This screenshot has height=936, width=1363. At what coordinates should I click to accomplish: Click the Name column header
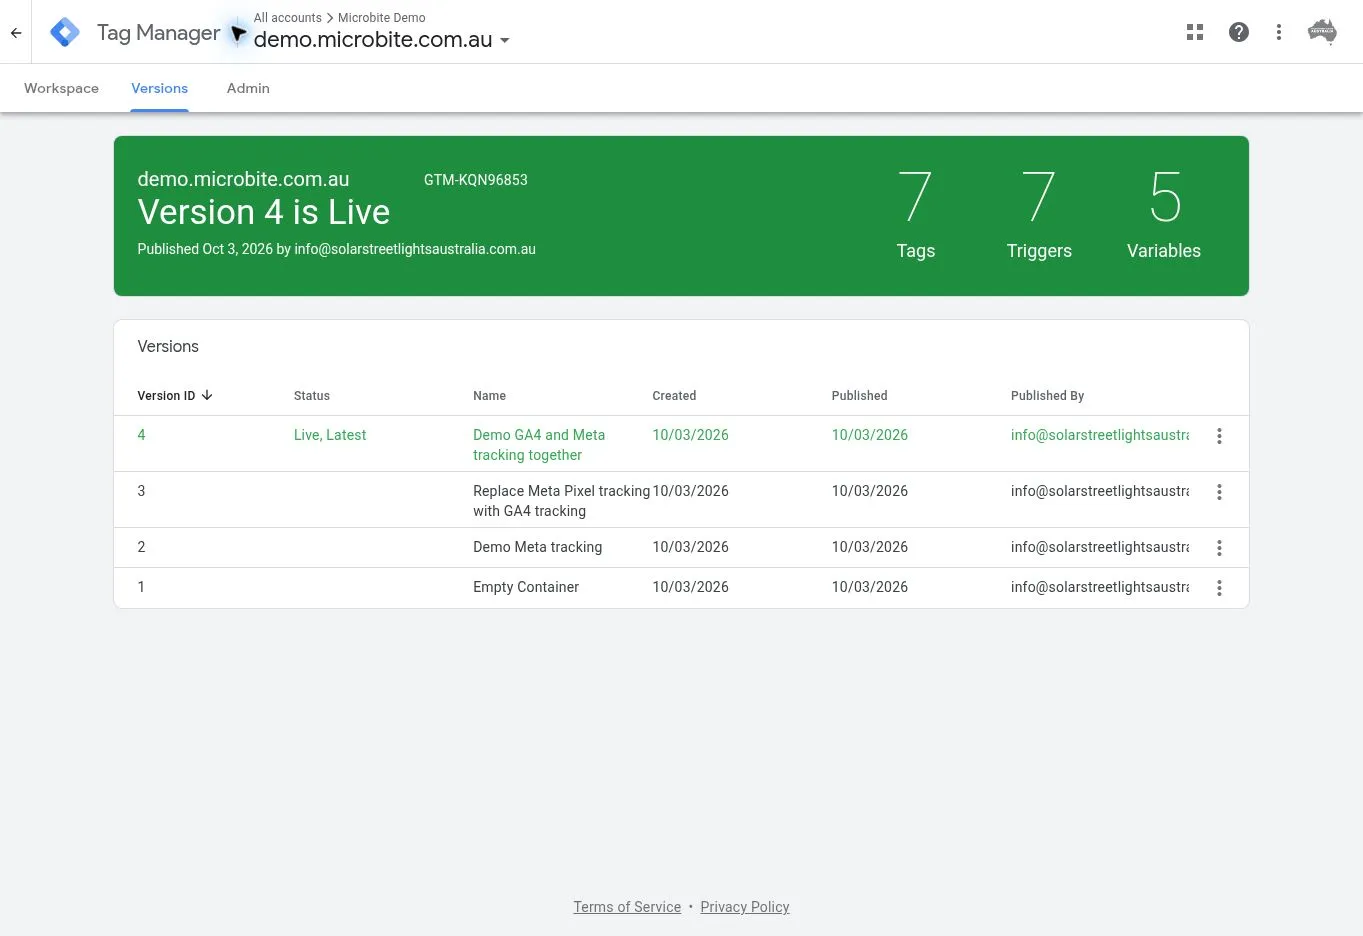(x=489, y=396)
